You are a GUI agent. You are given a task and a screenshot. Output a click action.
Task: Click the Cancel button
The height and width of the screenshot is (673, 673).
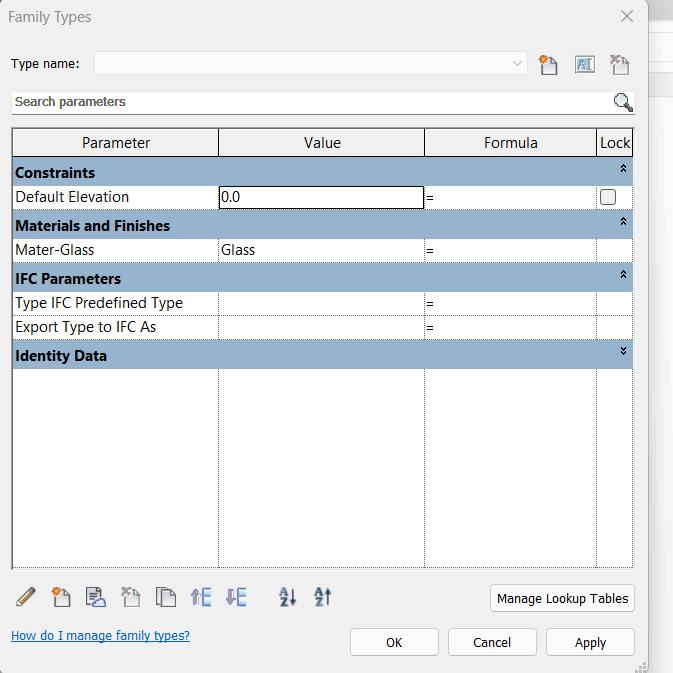pos(492,642)
